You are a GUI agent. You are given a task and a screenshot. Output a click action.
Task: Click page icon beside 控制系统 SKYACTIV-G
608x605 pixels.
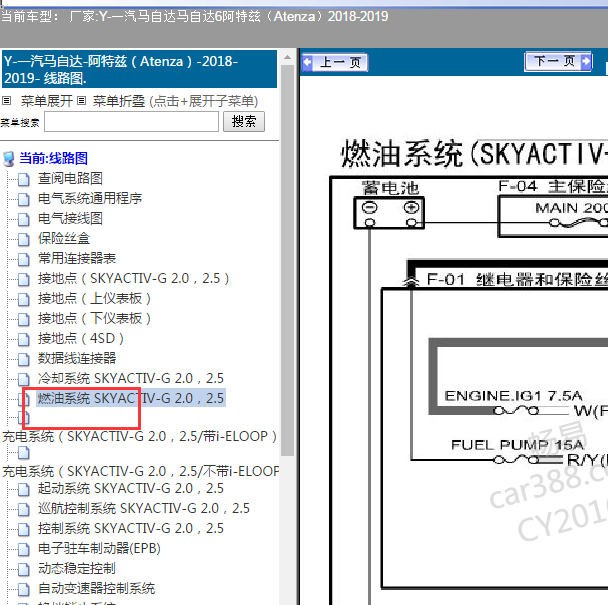coord(24,530)
